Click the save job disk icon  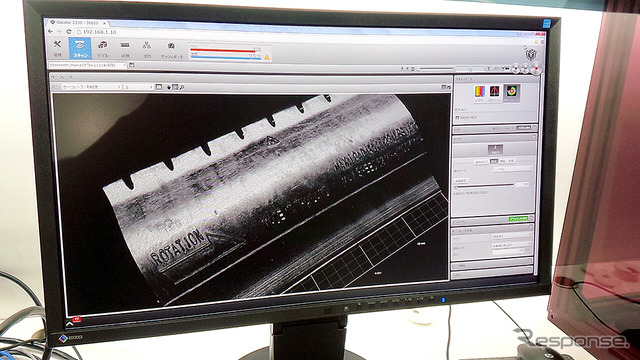pyautogui.click(x=132, y=65)
